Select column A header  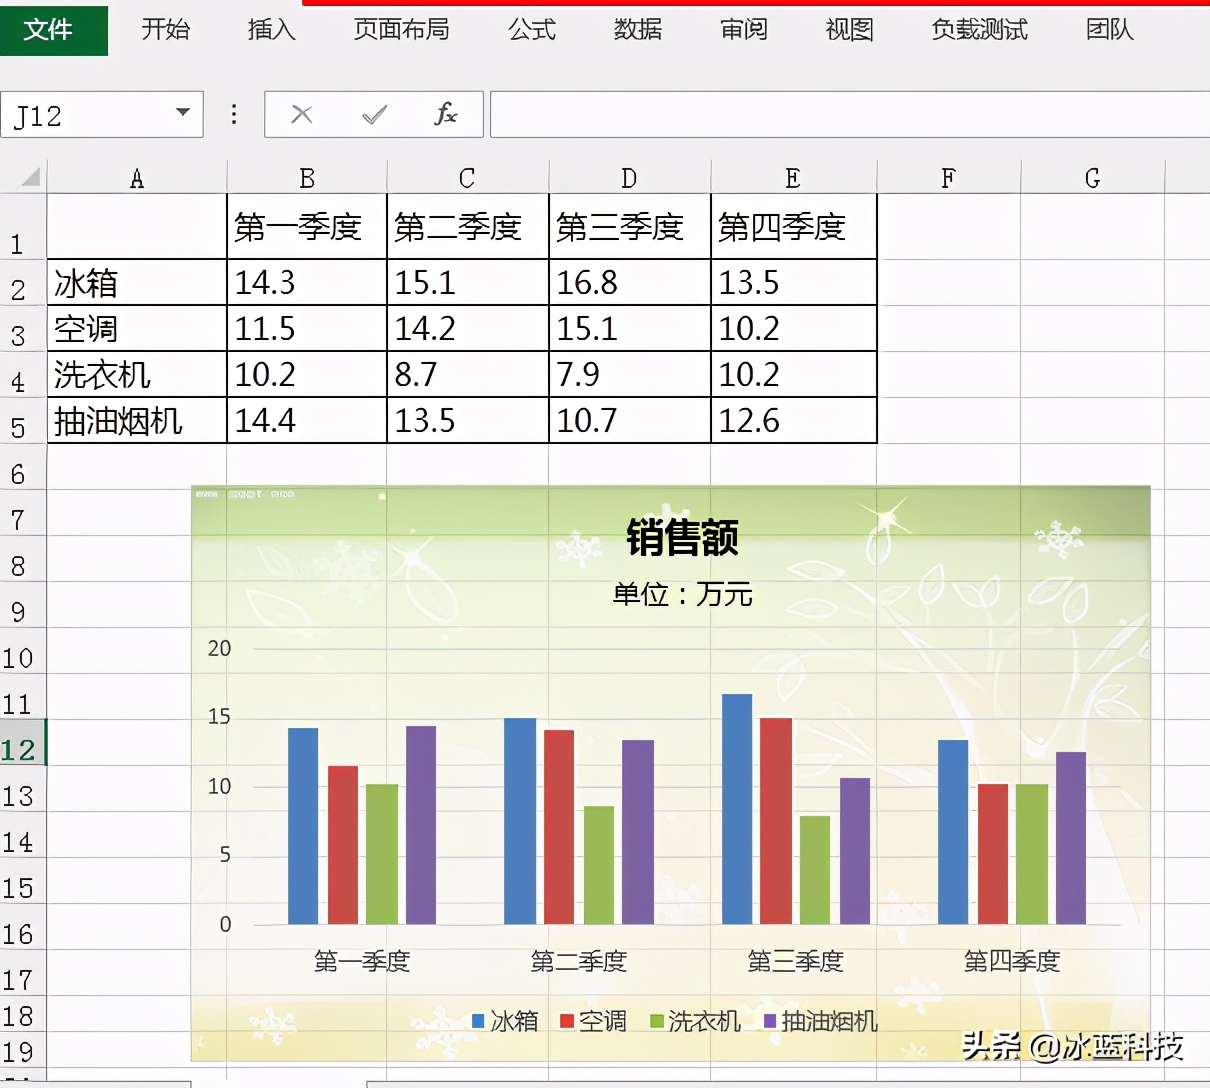[x=137, y=178]
